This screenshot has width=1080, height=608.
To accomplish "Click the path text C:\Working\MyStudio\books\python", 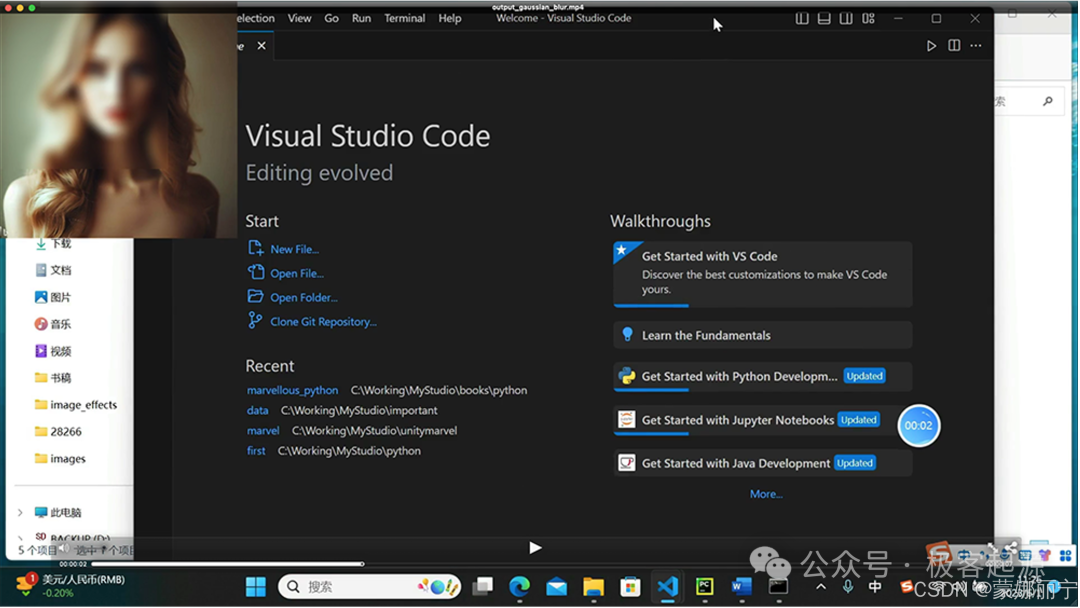I will point(439,390).
